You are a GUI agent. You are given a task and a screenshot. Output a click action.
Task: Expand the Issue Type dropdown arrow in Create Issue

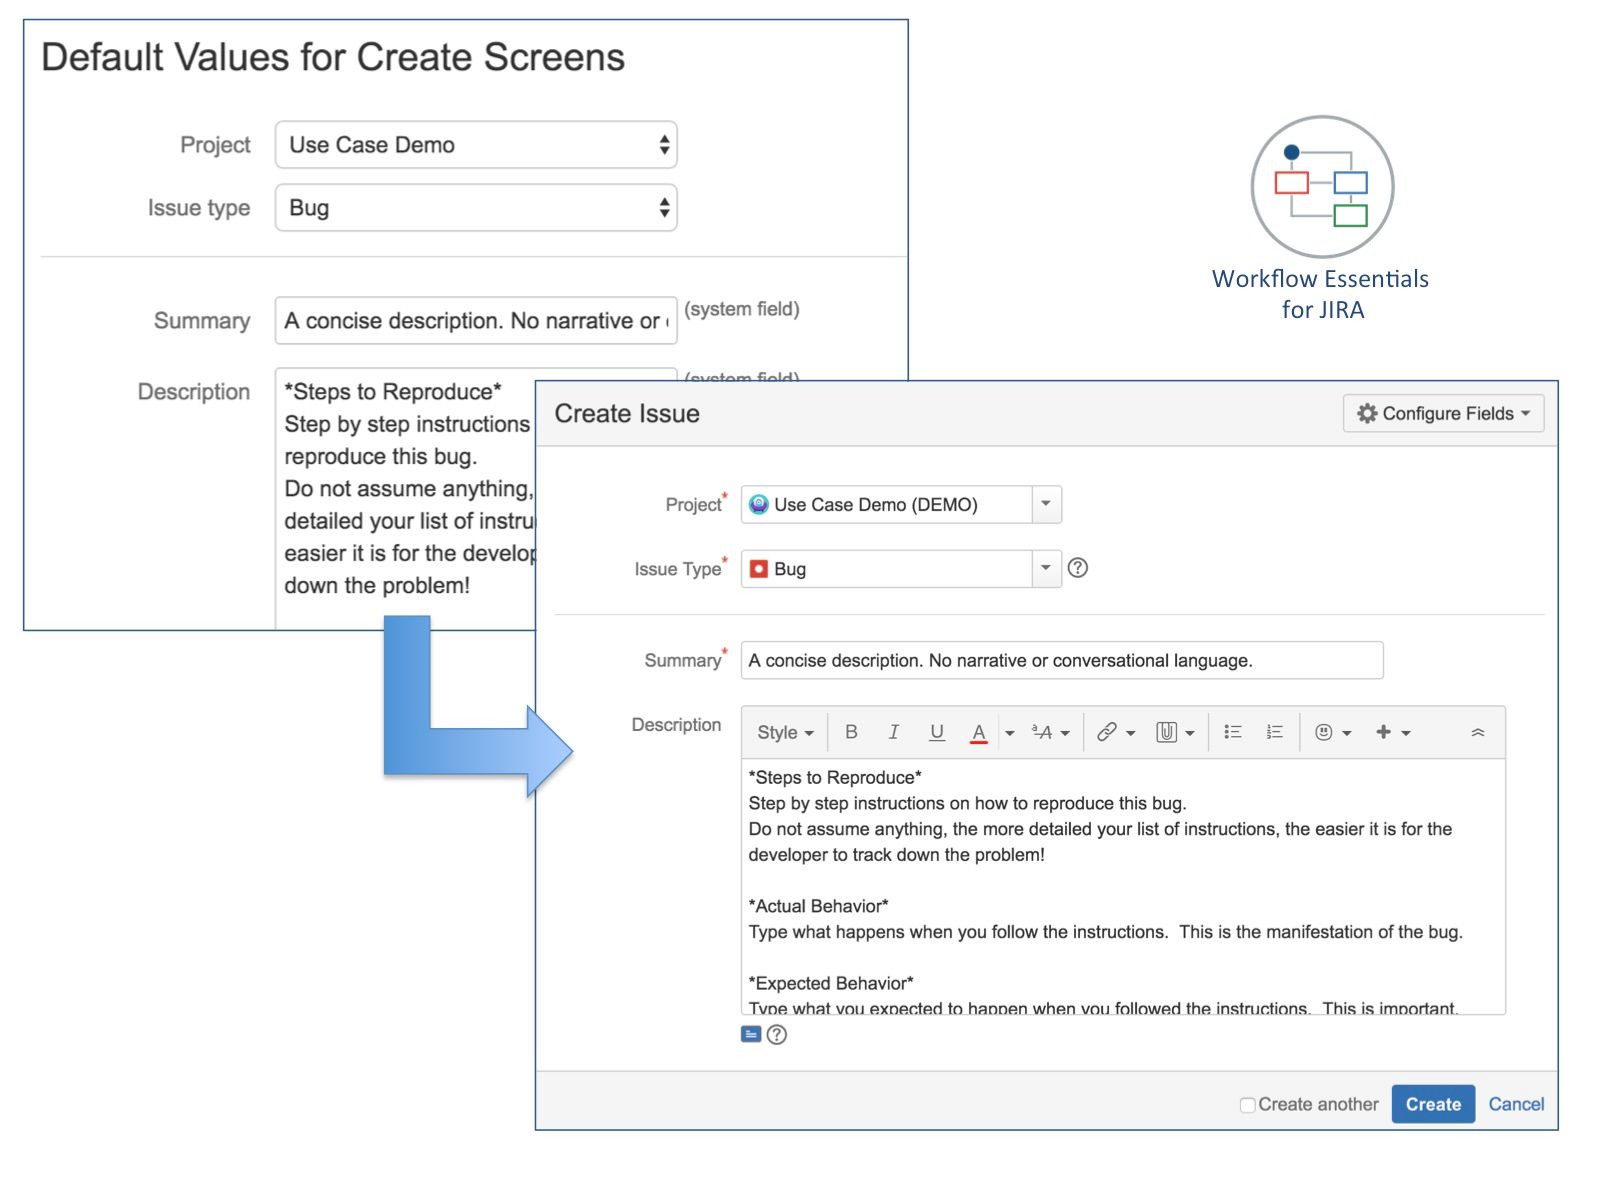click(x=1046, y=568)
